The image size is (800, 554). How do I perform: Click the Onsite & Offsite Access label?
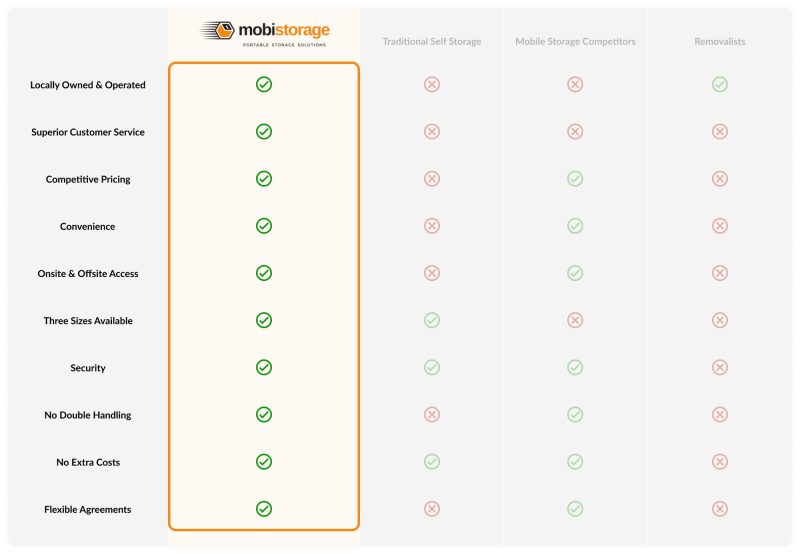88,274
